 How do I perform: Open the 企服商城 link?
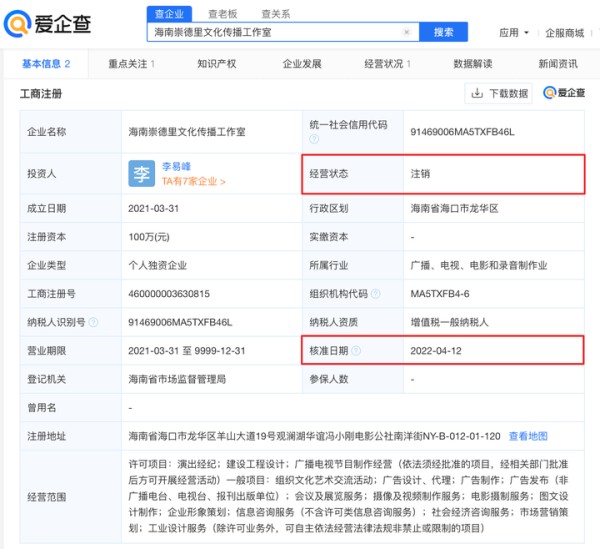tap(564, 33)
